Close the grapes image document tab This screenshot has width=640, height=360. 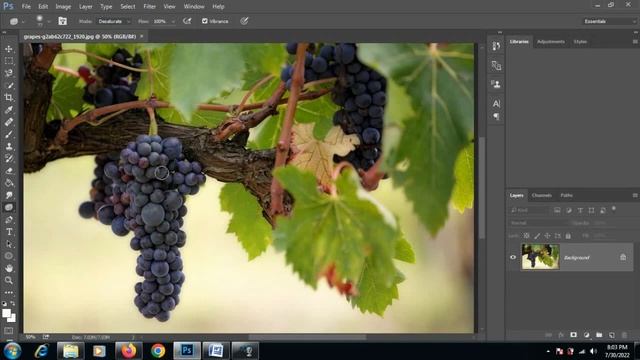(x=142, y=36)
